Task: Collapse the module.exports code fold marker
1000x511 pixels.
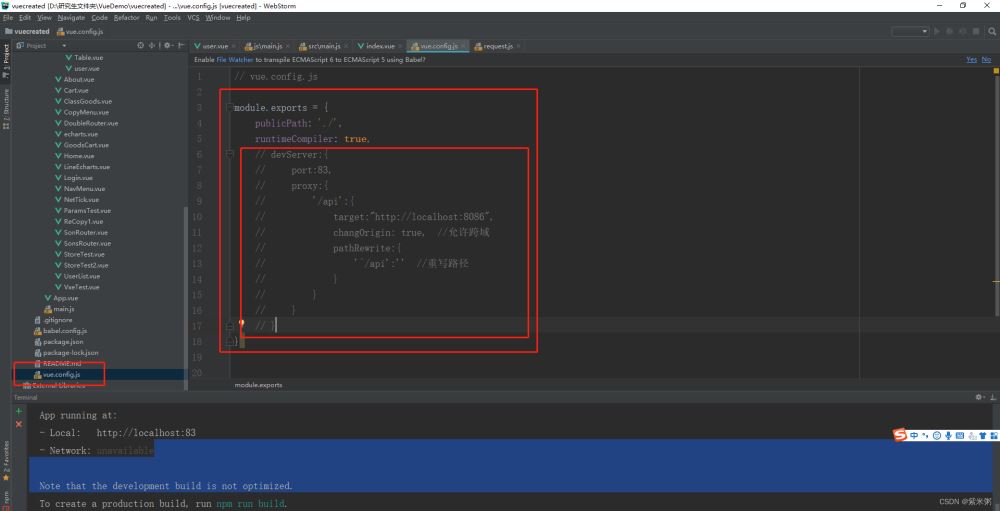Action: point(229,107)
